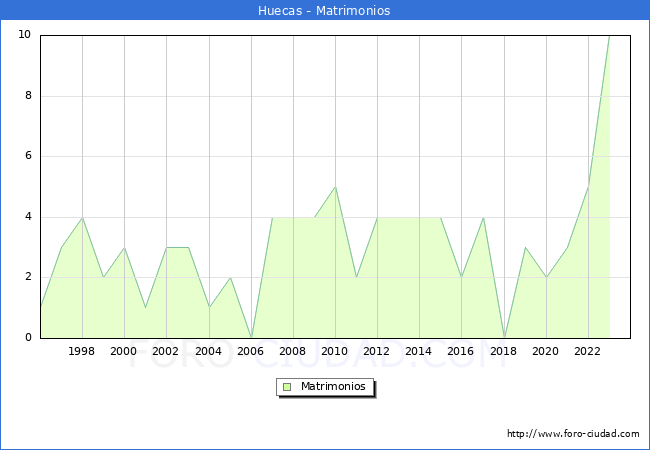Screen dimensions: 650x450
Task: Click the 10 label on y-axis
Action: coord(25,35)
